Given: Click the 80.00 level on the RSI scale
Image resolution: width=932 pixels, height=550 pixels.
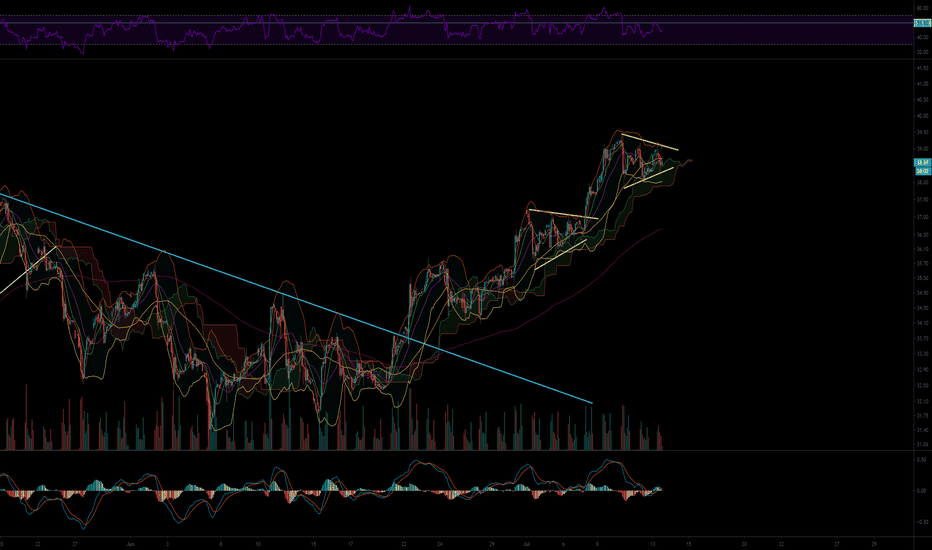Looking at the screenshot, I should pyautogui.click(x=923, y=8).
